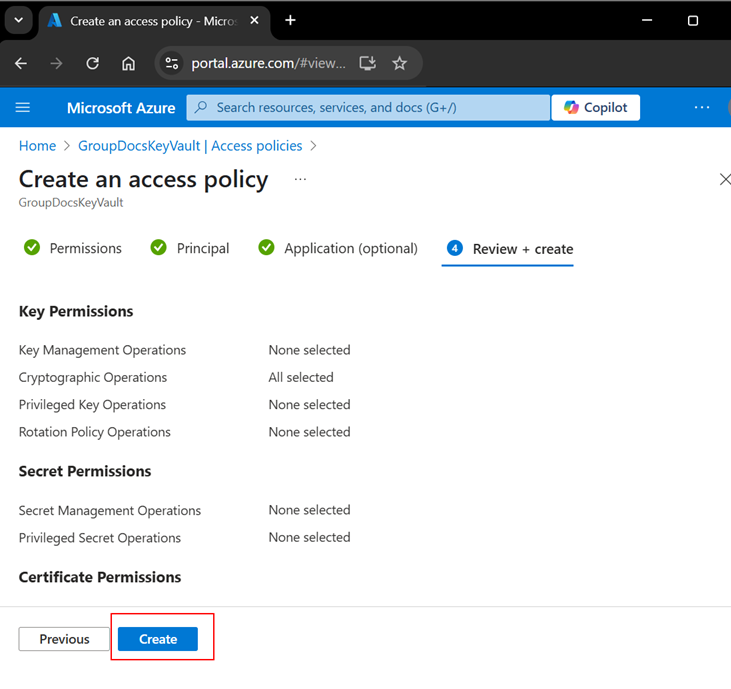Screen dimensions: 731x689
Task: Open the ellipsis next to page title
Action: [300, 180]
